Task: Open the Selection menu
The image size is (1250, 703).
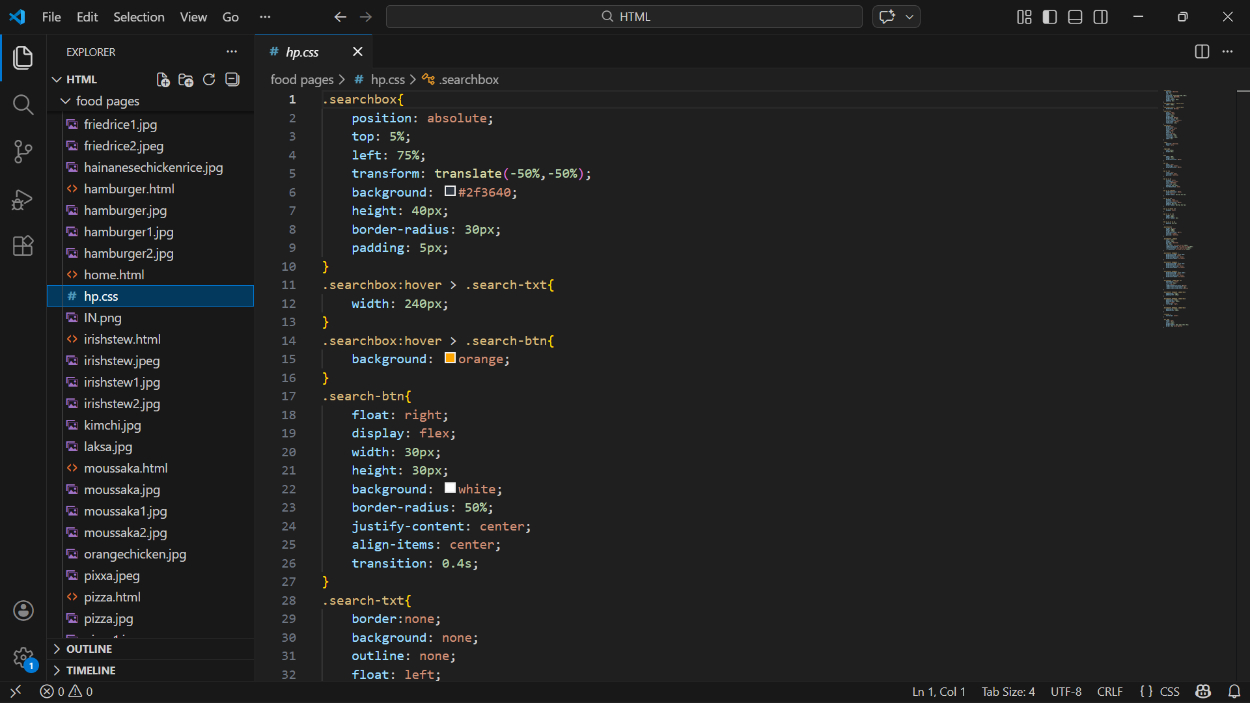Action: point(138,17)
